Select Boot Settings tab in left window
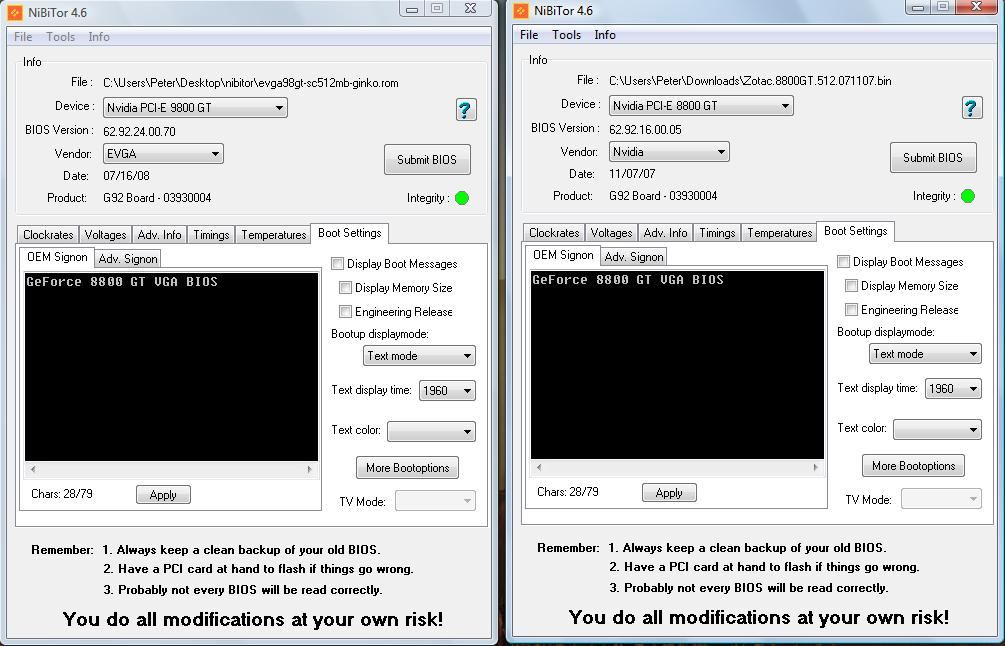Image resolution: width=1005 pixels, height=646 pixels. point(349,233)
